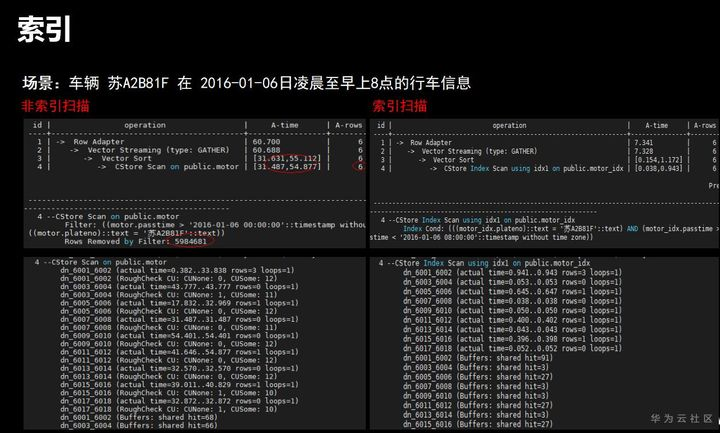Click "Vector Streaming (type: GATHER)" in non-index plan
The image size is (720, 433).
pyautogui.click(x=158, y=150)
